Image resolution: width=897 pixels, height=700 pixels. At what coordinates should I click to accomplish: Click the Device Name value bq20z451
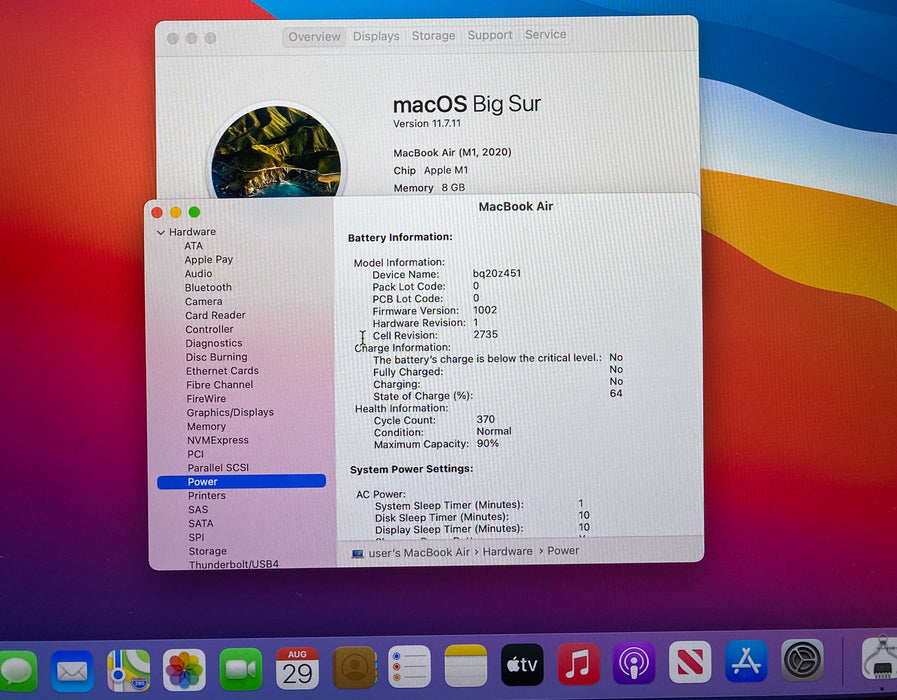[x=497, y=273]
